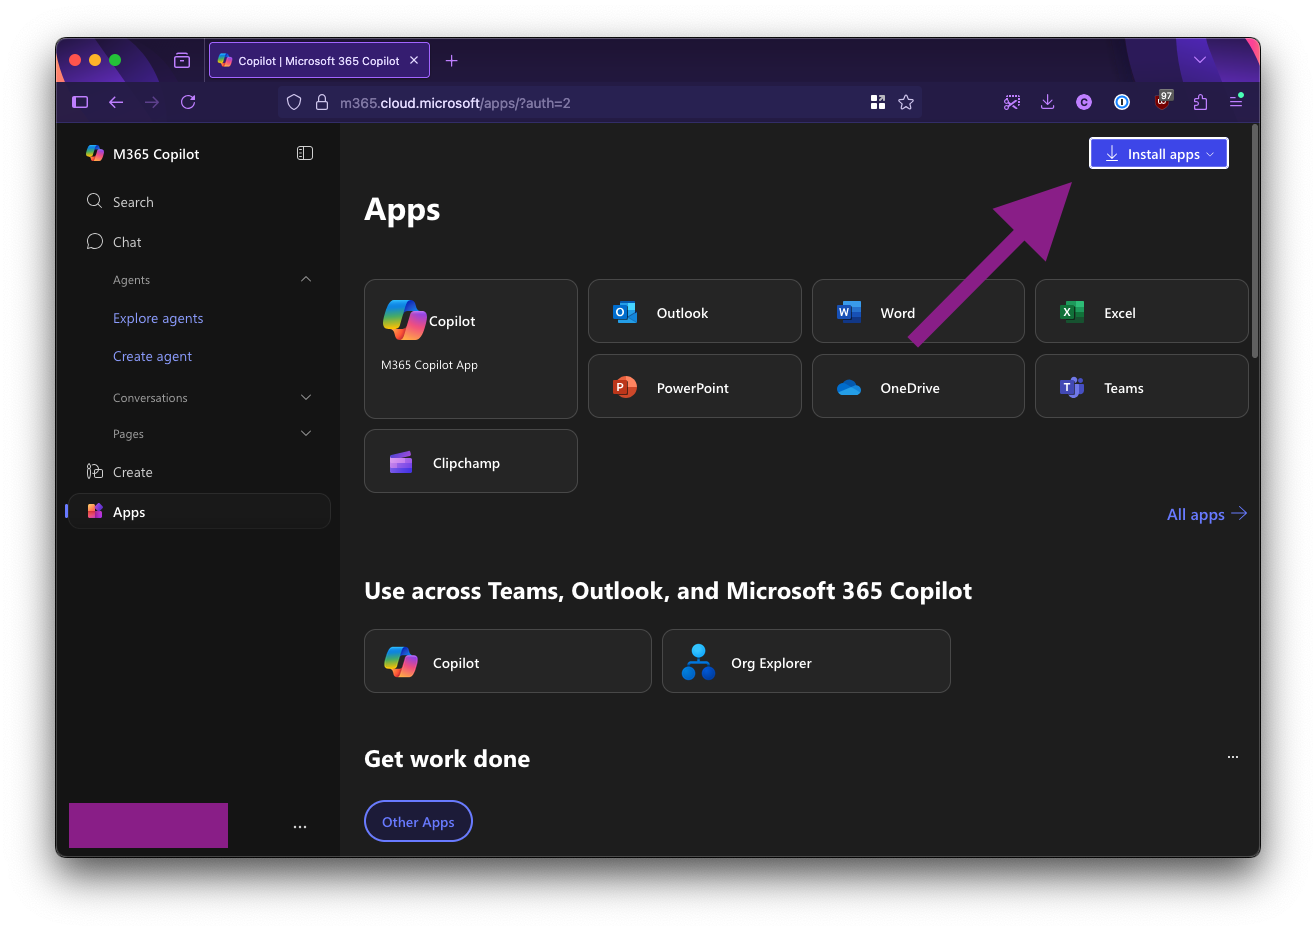
Task: Toggle the browser sidebar icon
Action: pos(81,102)
